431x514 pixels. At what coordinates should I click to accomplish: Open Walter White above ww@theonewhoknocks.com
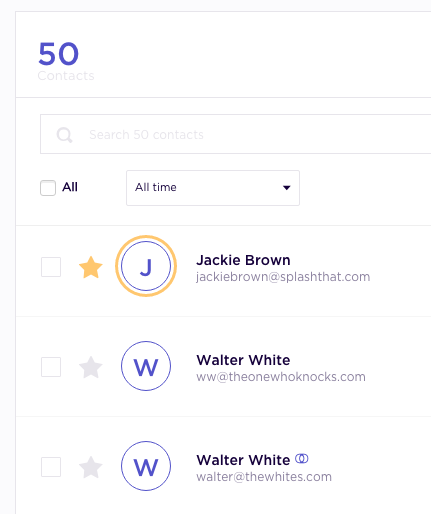(x=243, y=360)
